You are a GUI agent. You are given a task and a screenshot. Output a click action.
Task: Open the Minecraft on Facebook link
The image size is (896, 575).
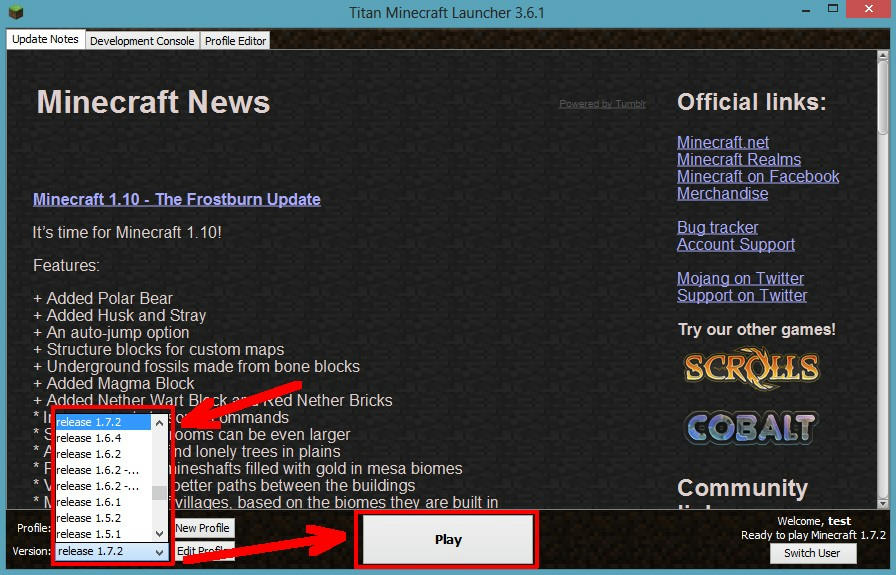click(758, 177)
